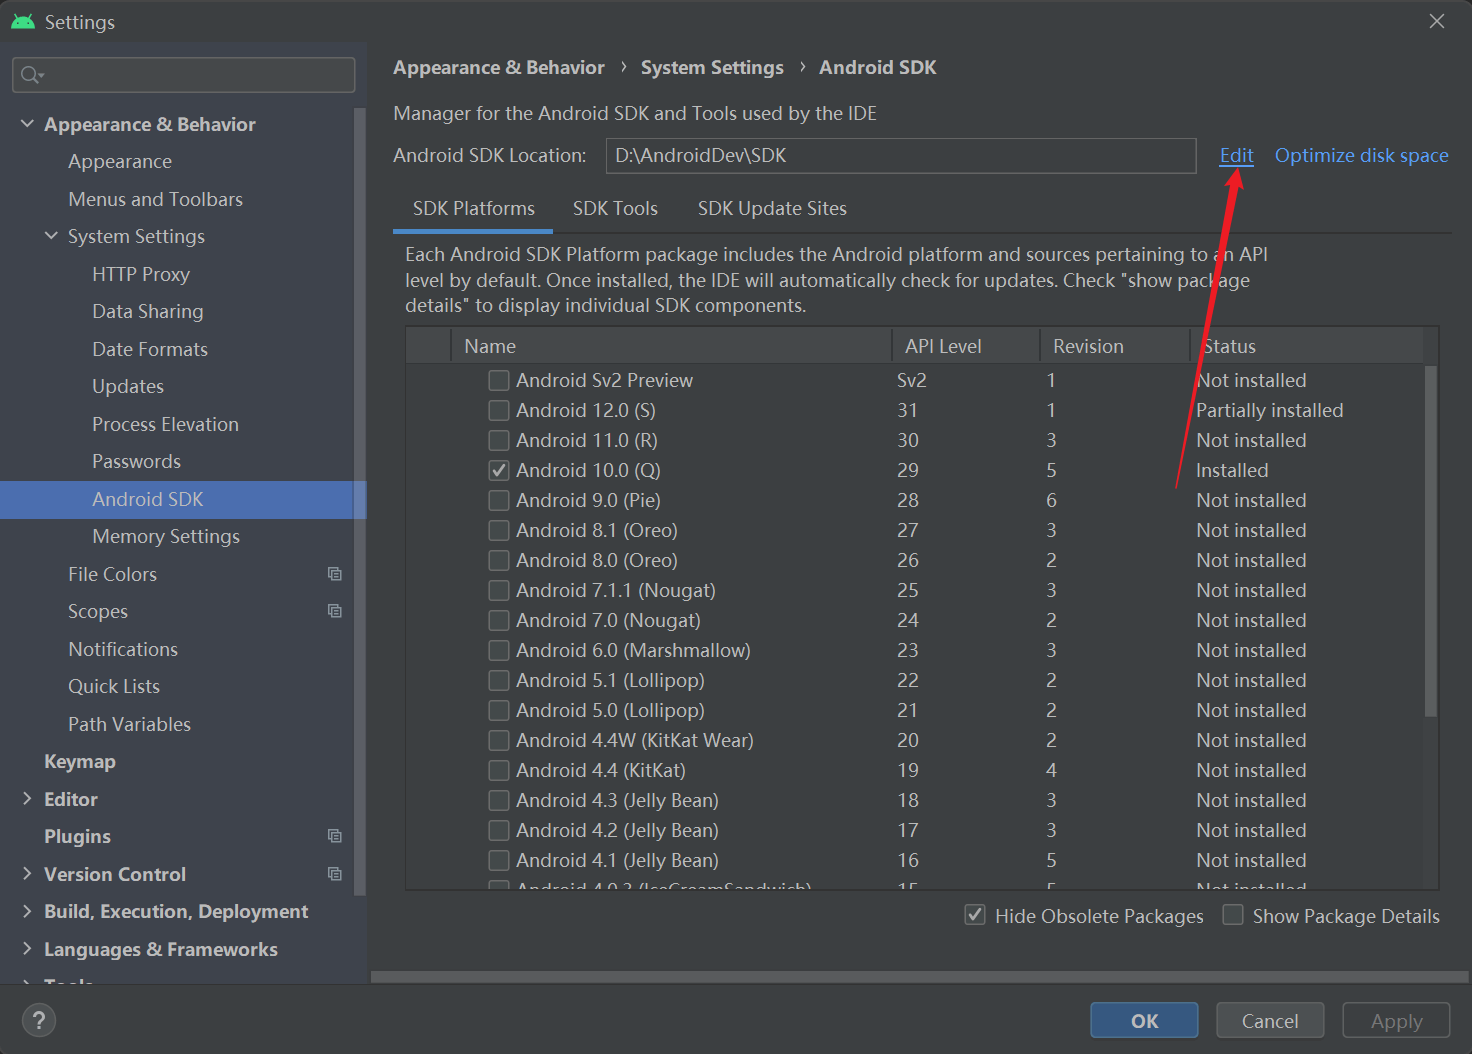Open HTTP Proxy settings
The width and height of the screenshot is (1472, 1054).
coord(141,274)
